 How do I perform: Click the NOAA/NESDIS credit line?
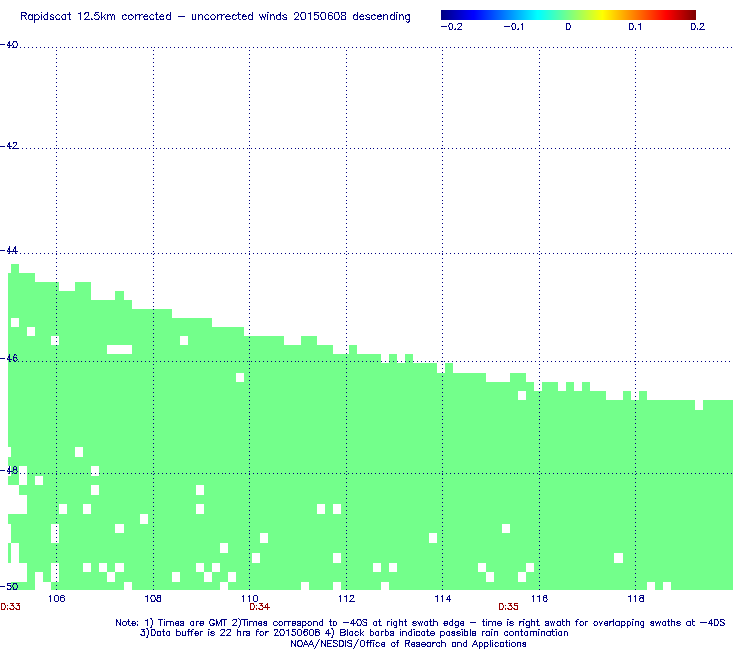coord(408,644)
